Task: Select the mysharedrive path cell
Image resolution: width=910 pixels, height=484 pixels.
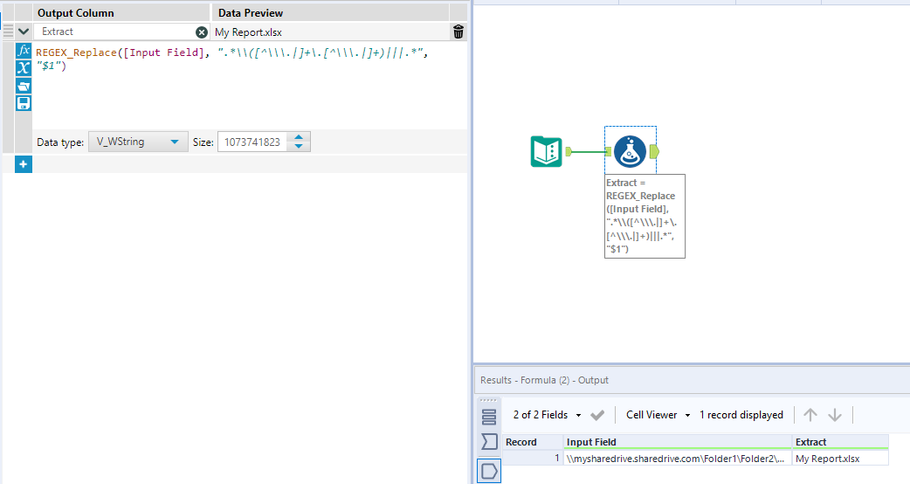Action: pos(677,458)
